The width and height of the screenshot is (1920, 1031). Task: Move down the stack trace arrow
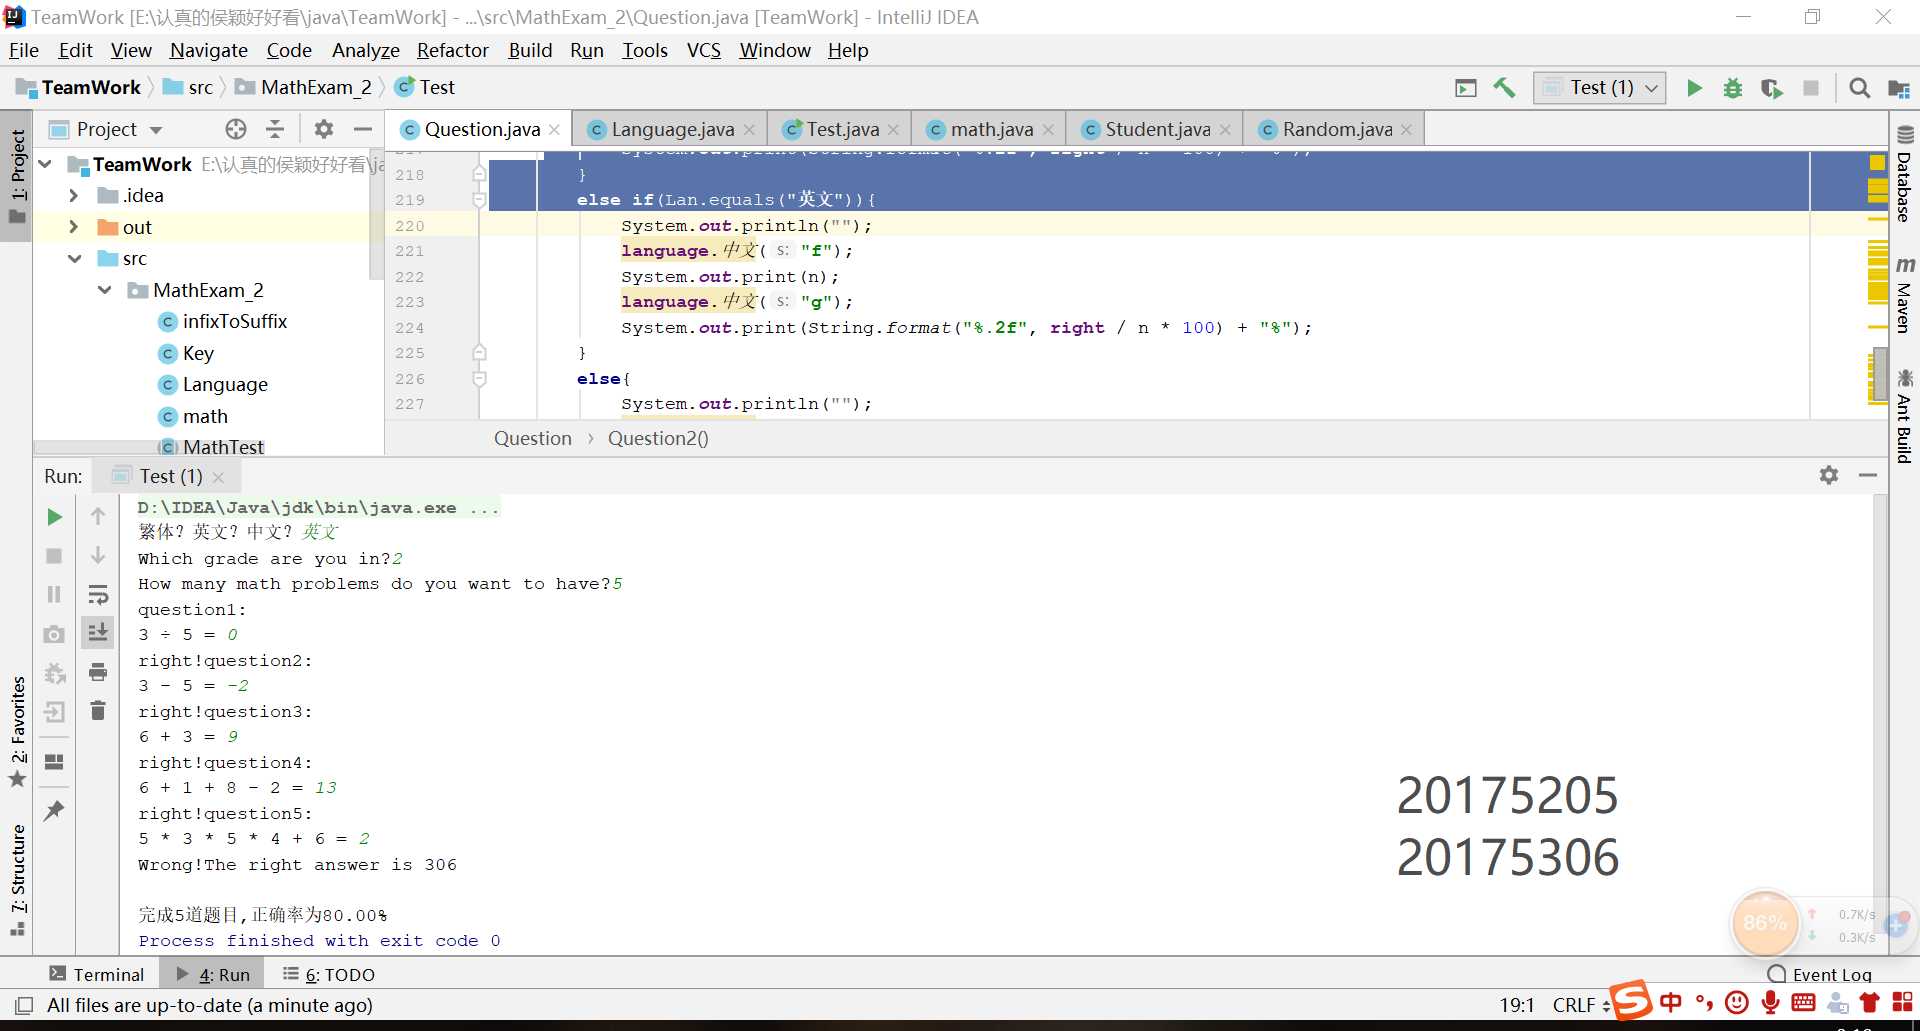(x=98, y=556)
